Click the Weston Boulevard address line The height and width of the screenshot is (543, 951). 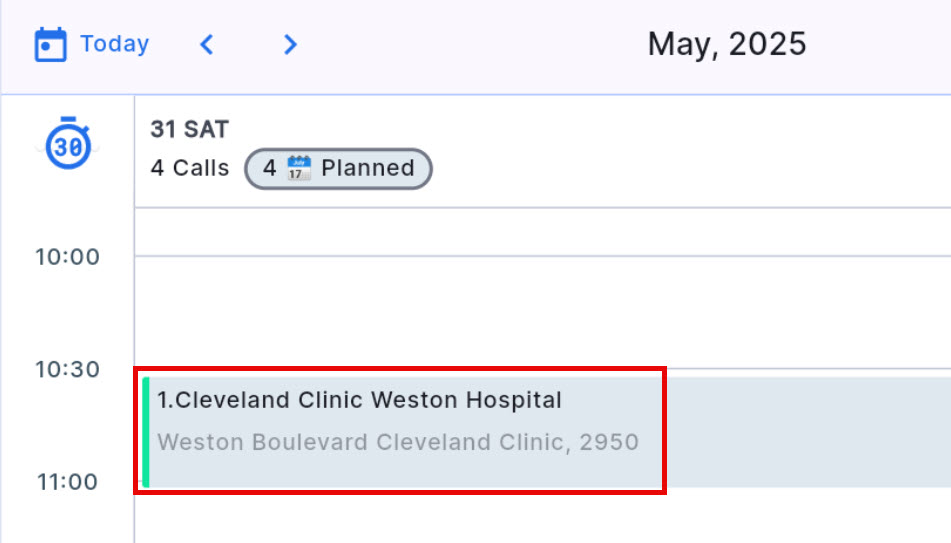click(398, 442)
